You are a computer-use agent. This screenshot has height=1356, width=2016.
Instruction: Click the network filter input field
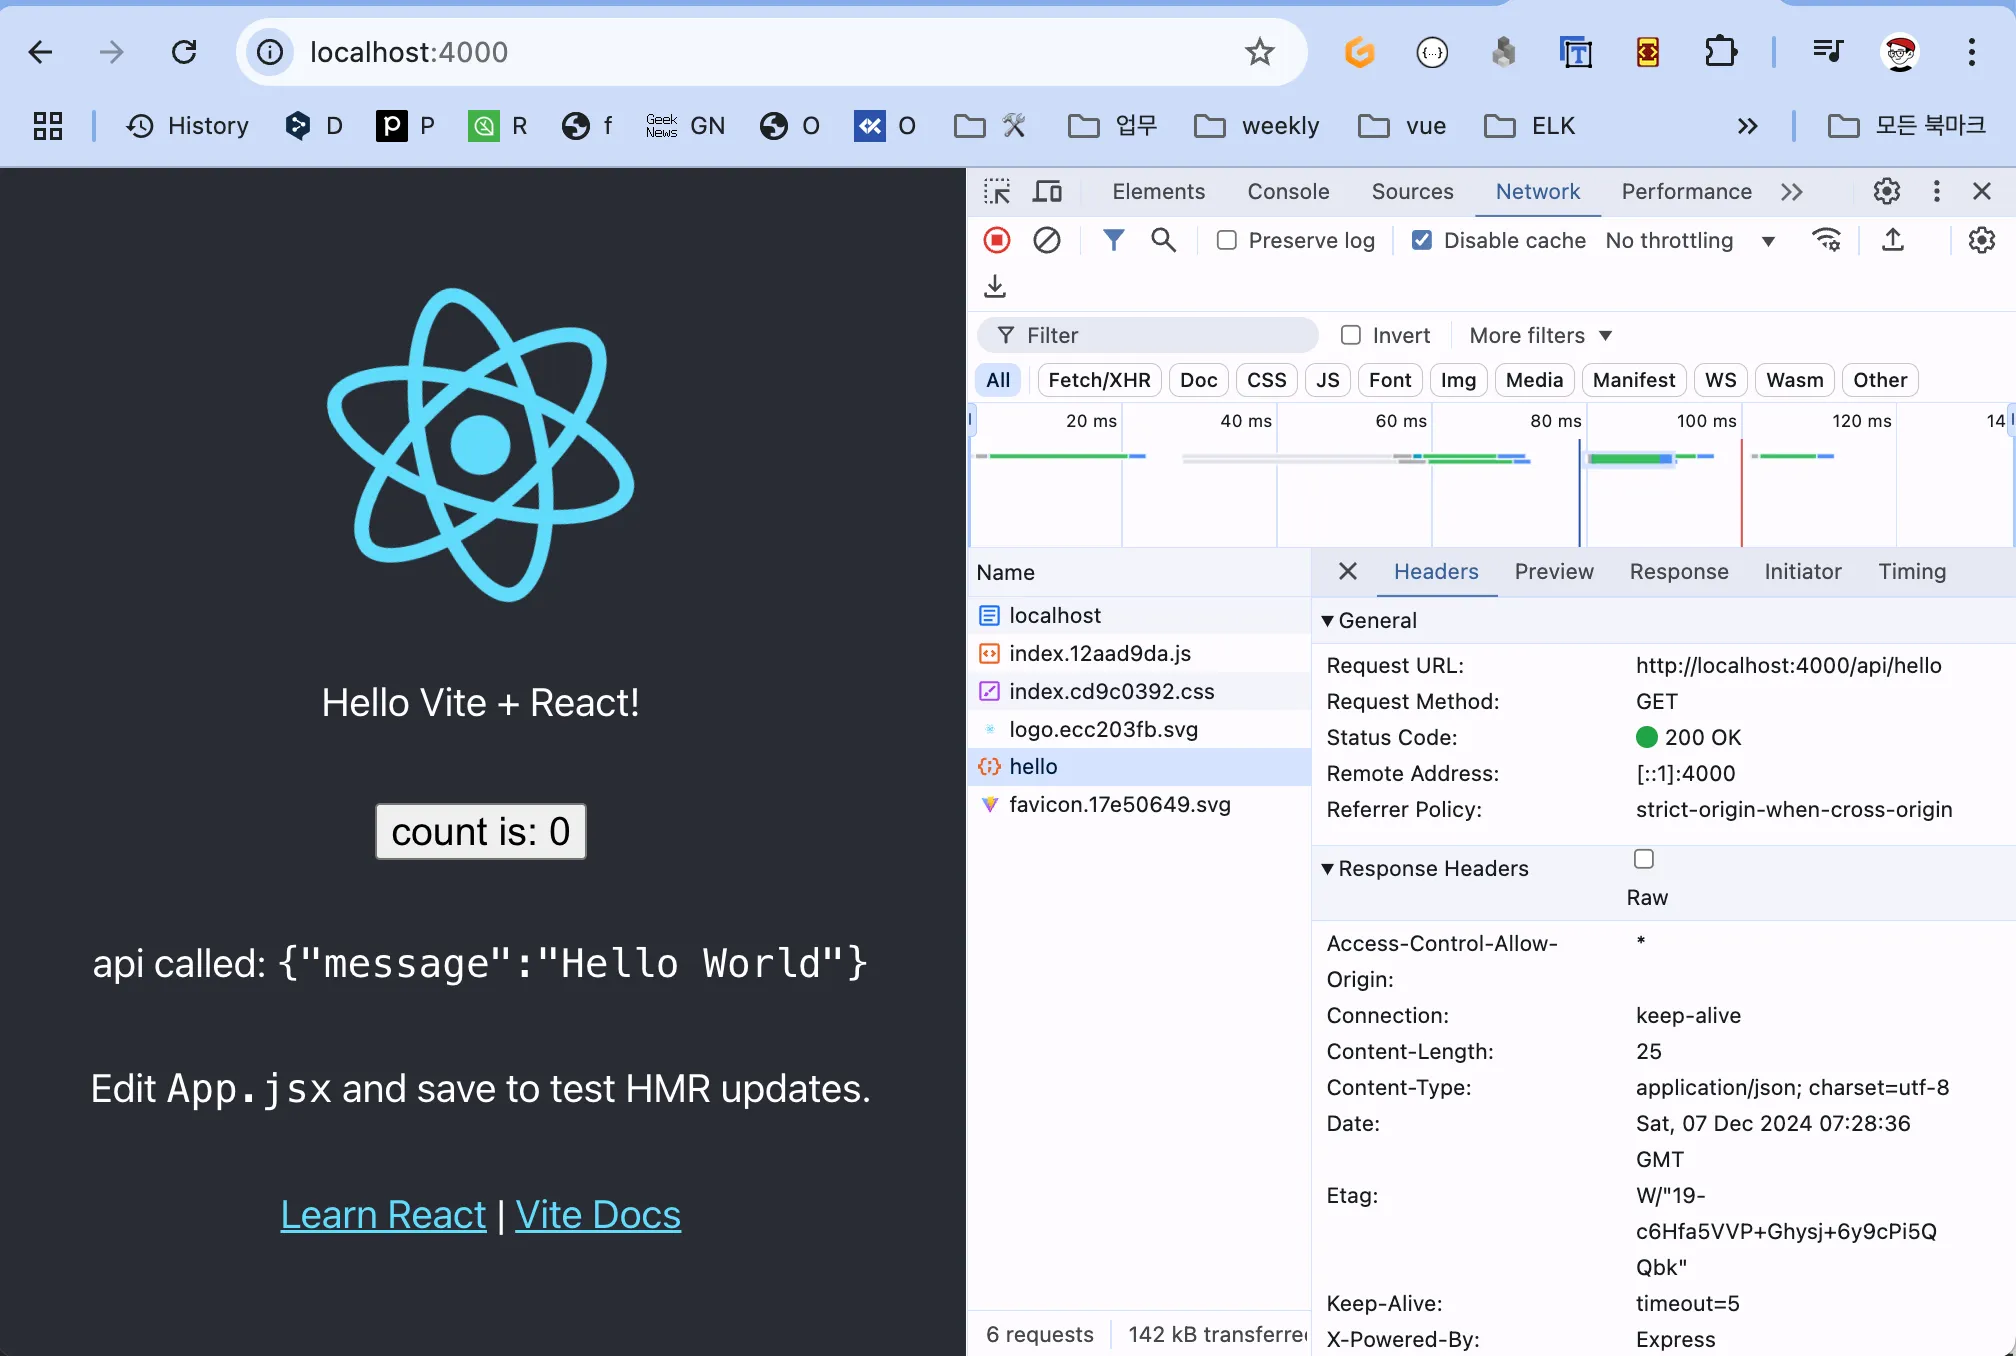[1147, 335]
